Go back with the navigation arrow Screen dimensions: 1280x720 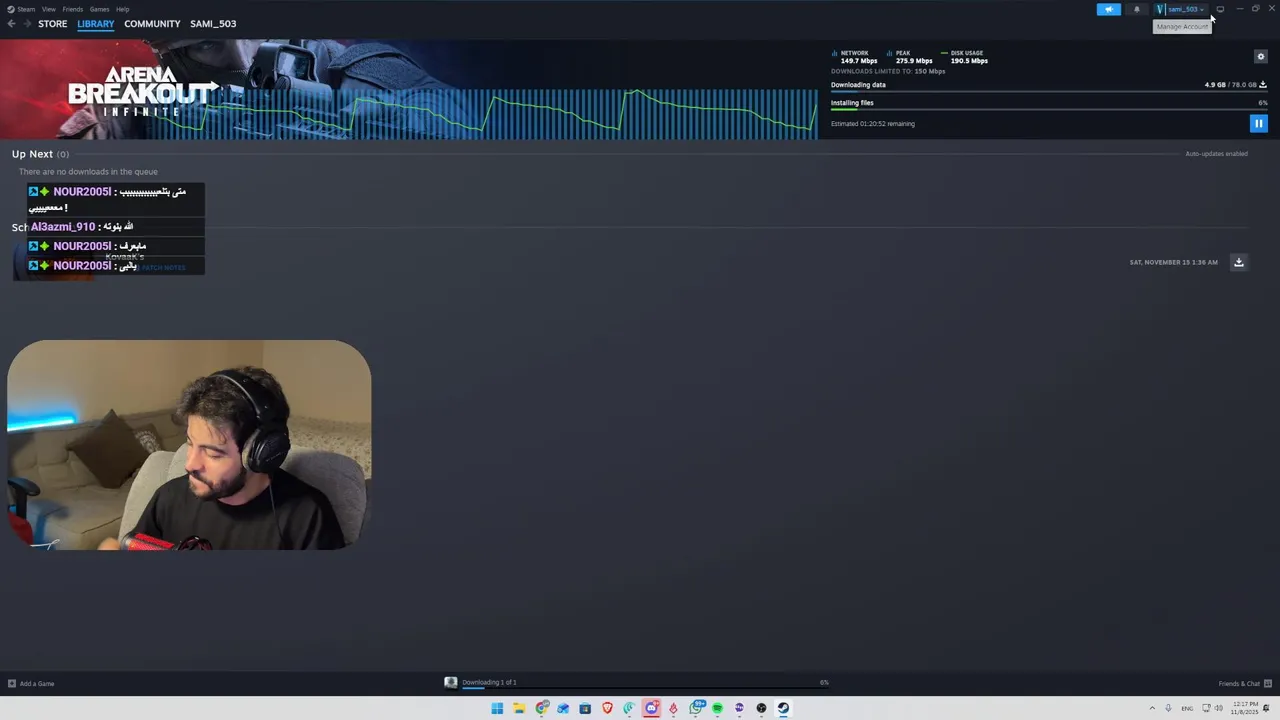pos(11,24)
